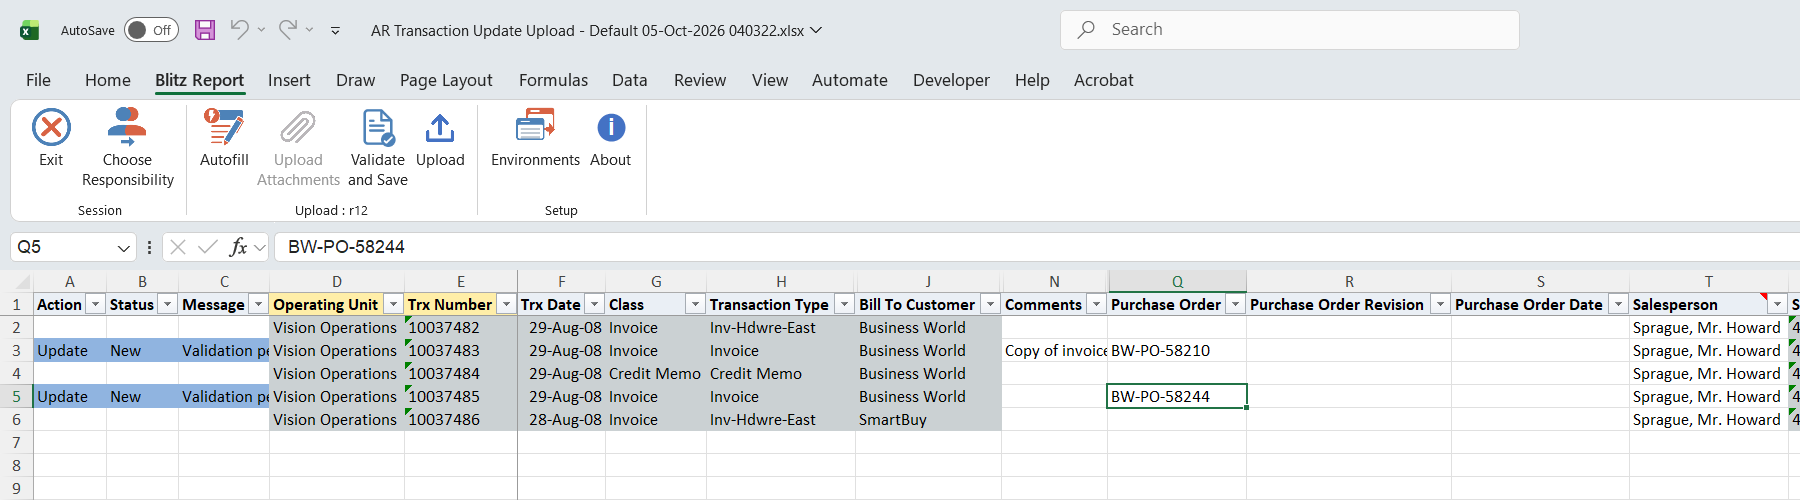Click the Excel app icon

tap(29, 30)
